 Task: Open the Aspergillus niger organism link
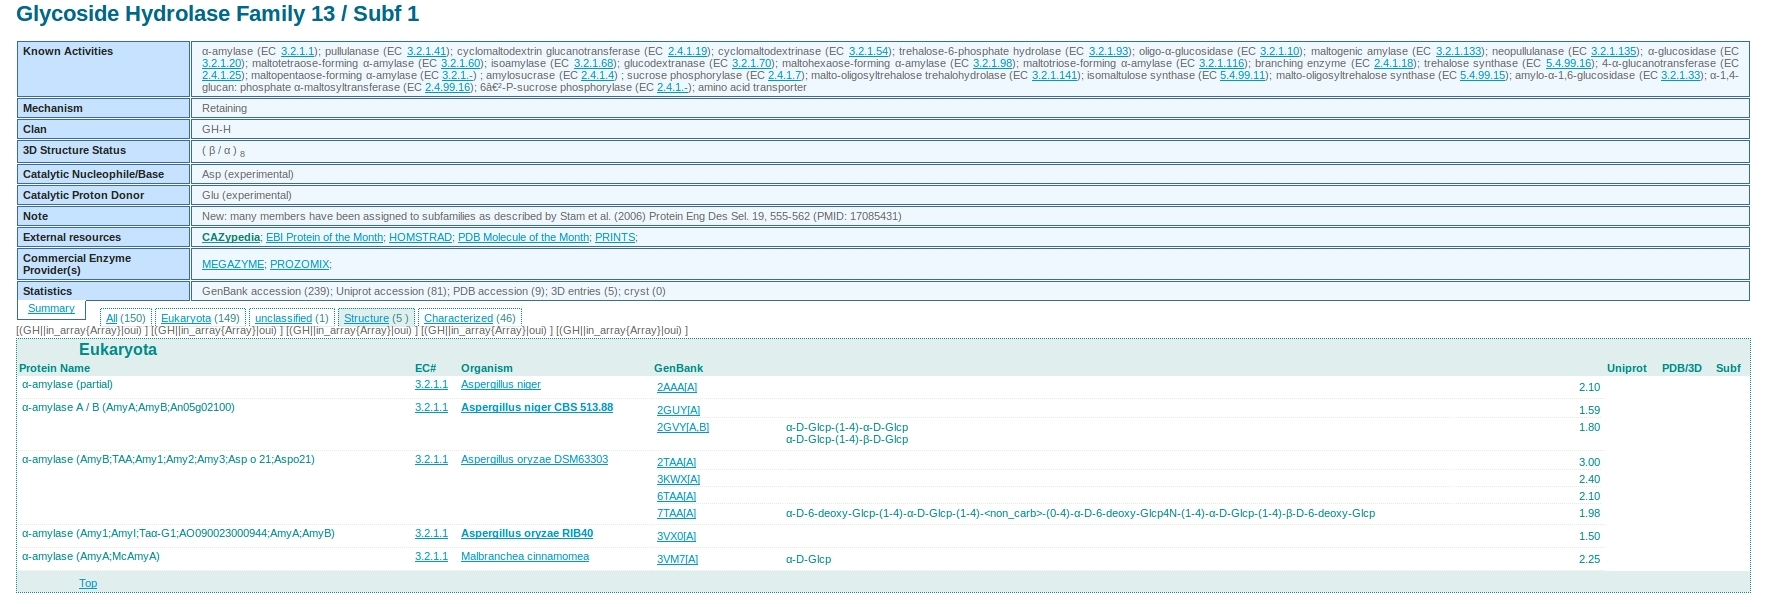(x=501, y=384)
